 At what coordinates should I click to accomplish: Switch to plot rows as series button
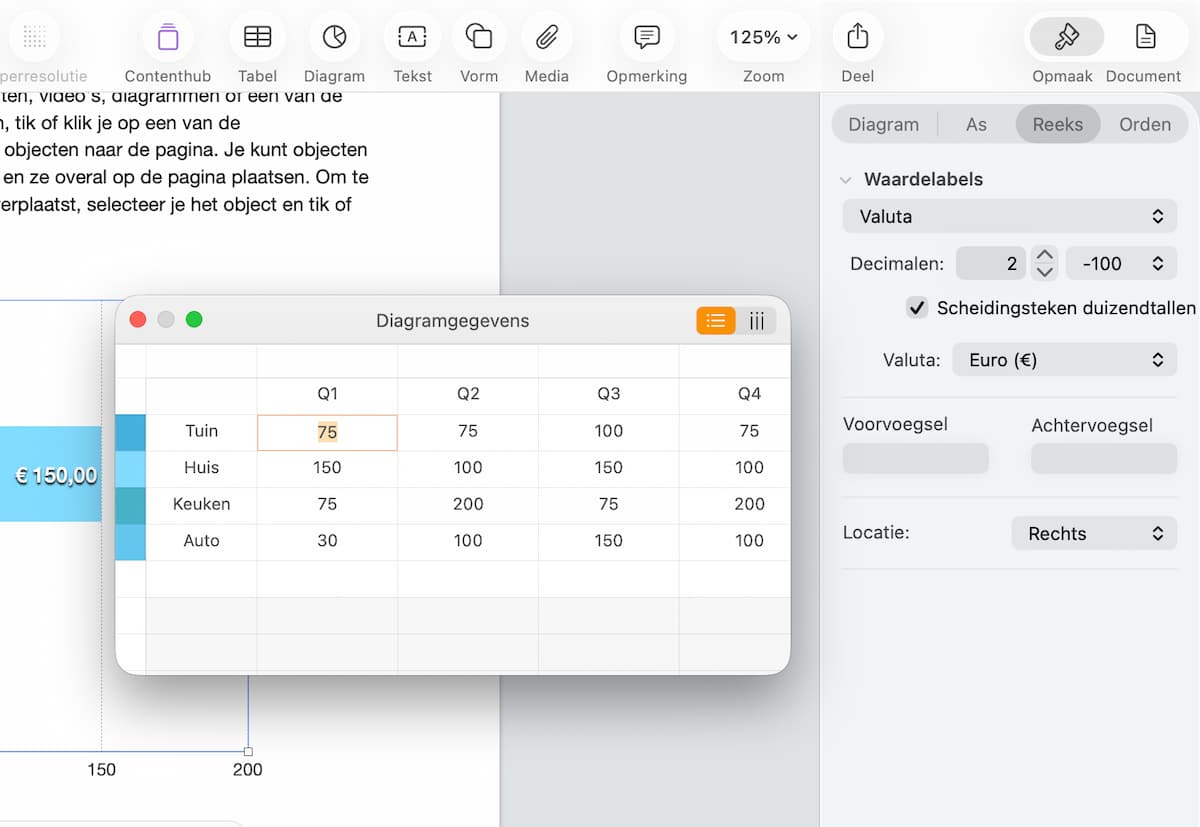tap(716, 321)
